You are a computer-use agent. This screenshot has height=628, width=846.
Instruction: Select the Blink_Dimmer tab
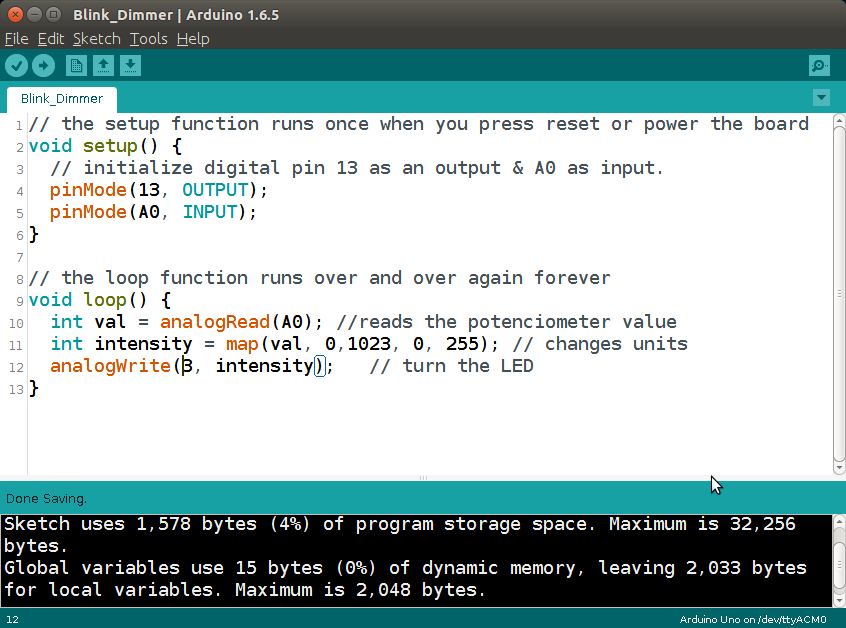62,99
